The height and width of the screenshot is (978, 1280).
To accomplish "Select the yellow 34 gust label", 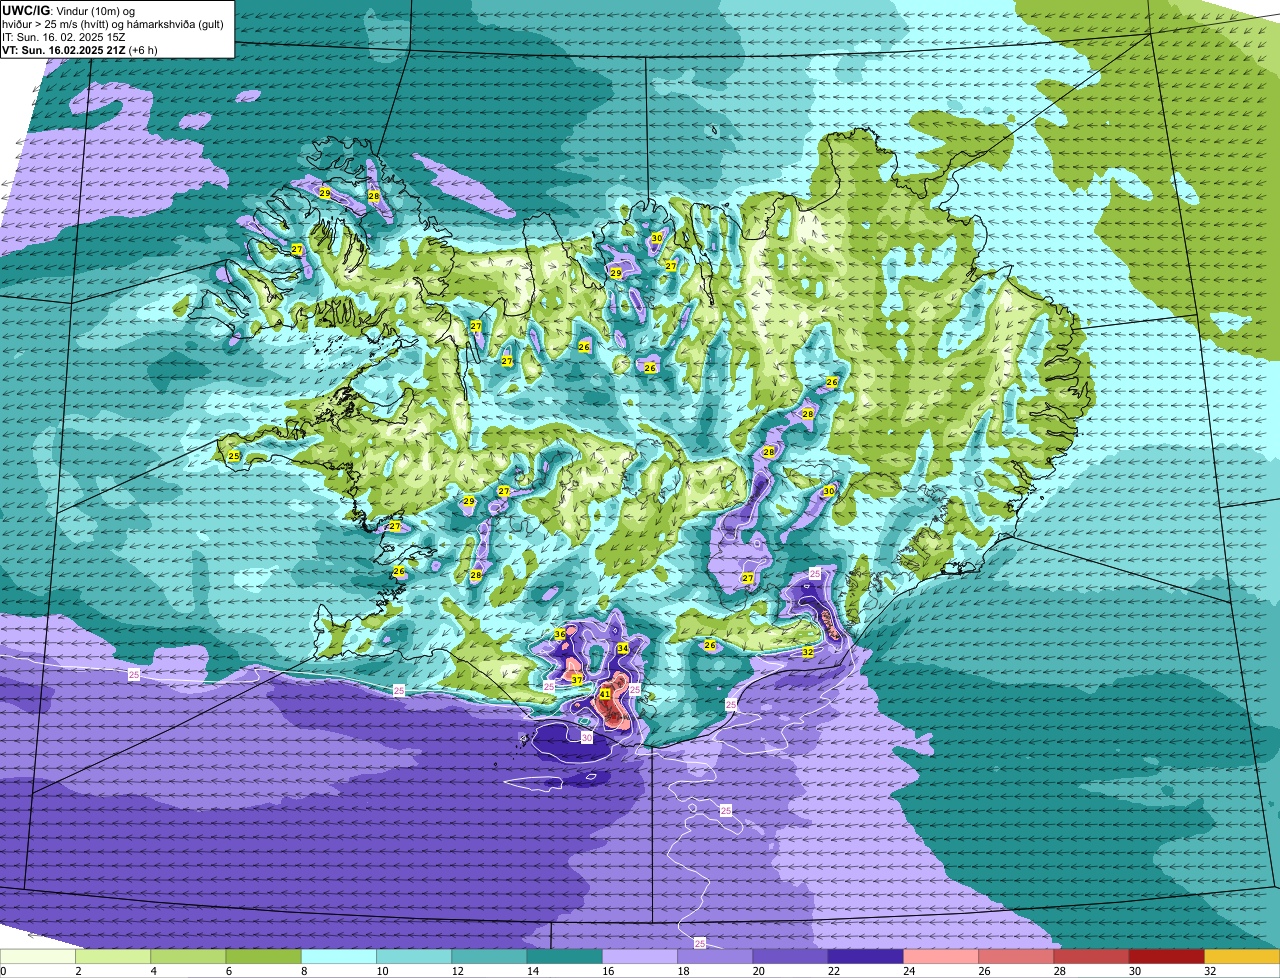I will pyautogui.click(x=622, y=649).
